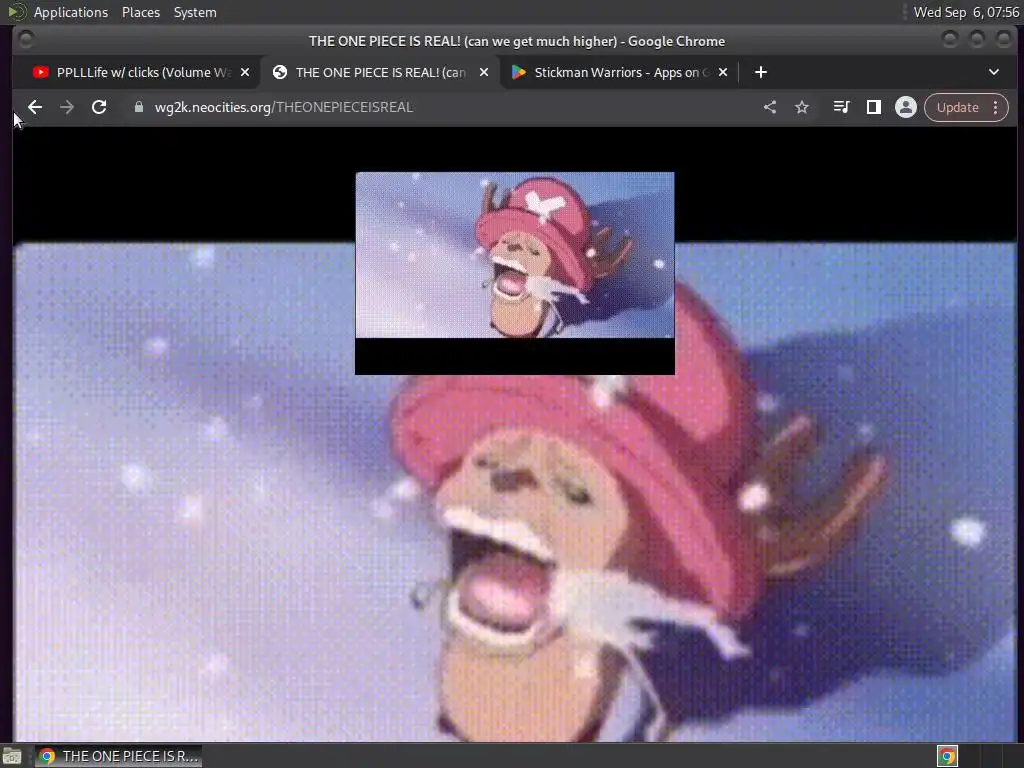
Task: Click the globe favicon on the active tab
Action: pyautogui.click(x=280, y=72)
